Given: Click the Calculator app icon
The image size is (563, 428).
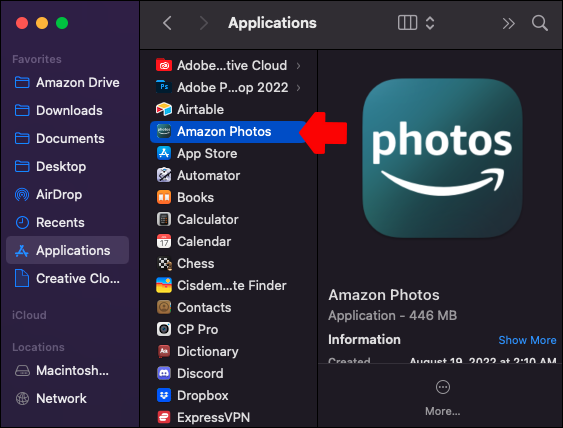Looking at the screenshot, I should tap(164, 219).
